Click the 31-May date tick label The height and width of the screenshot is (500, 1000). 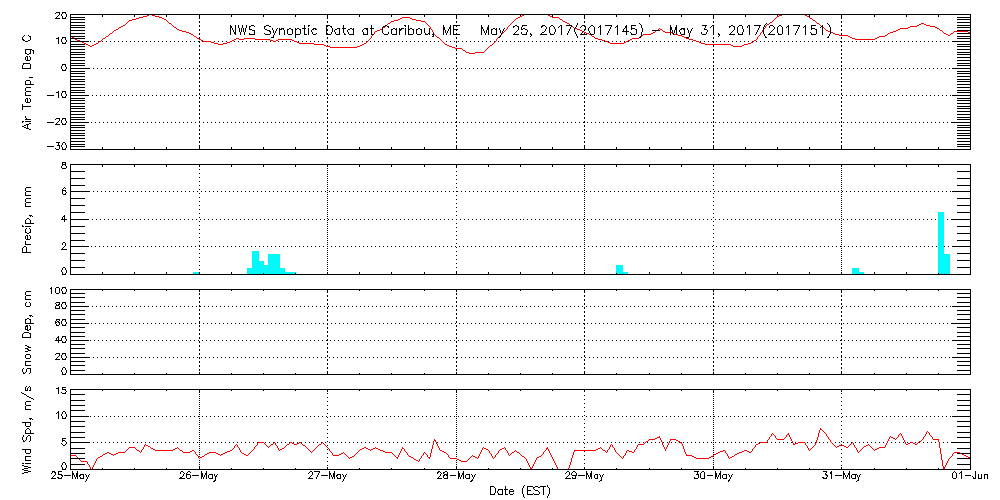(x=842, y=477)
